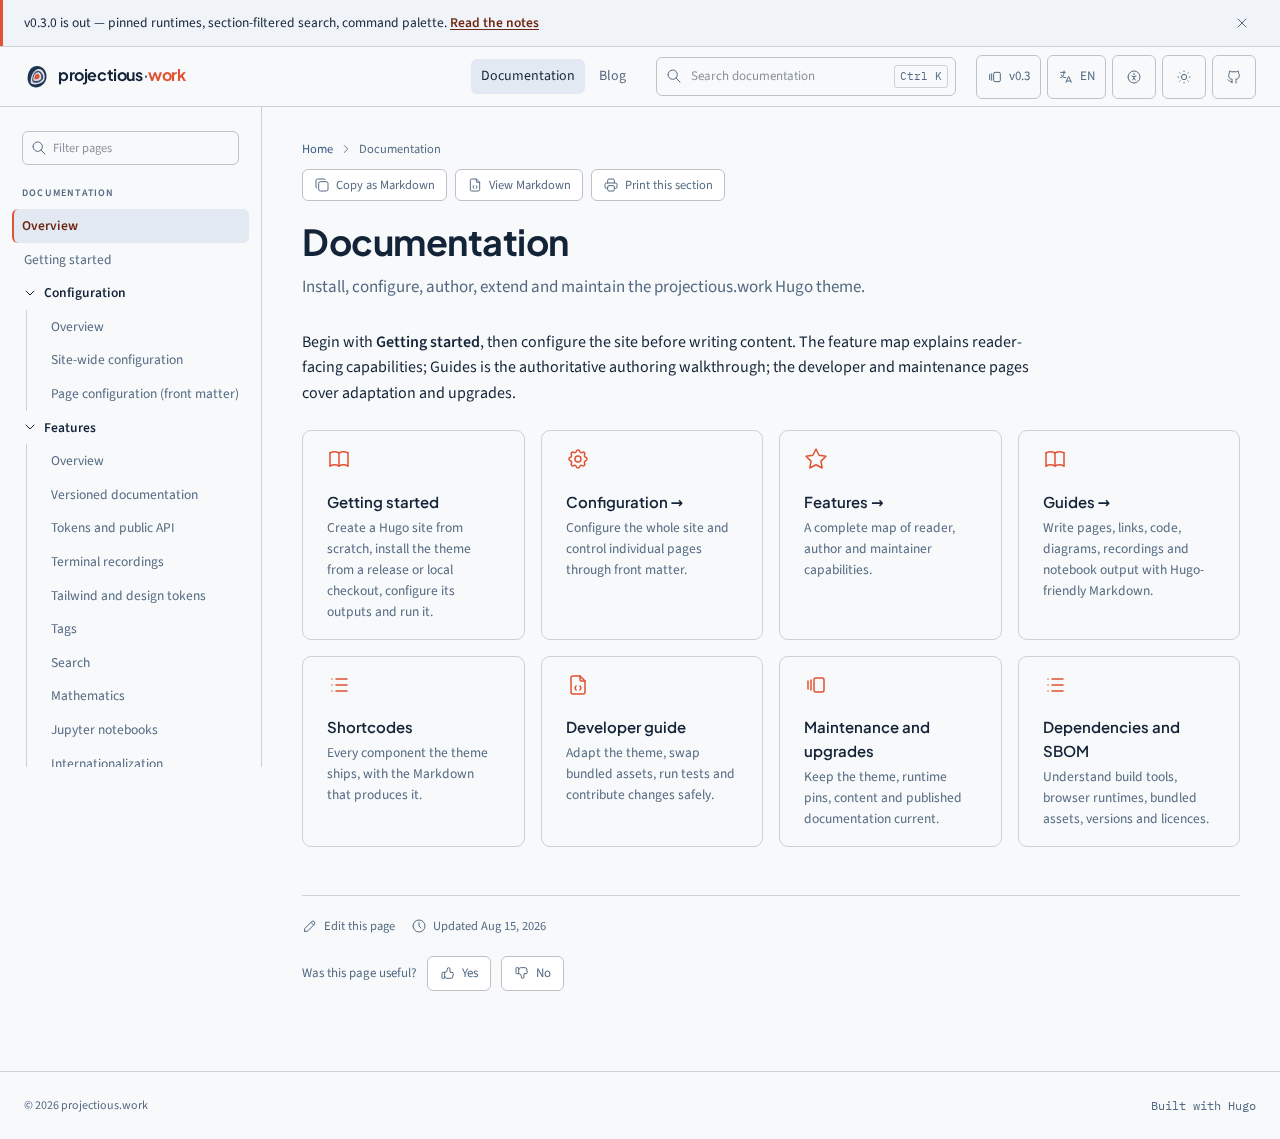
Task: Select Overview under Documentation in the sidebar
Action: click(x=130, y=226)
